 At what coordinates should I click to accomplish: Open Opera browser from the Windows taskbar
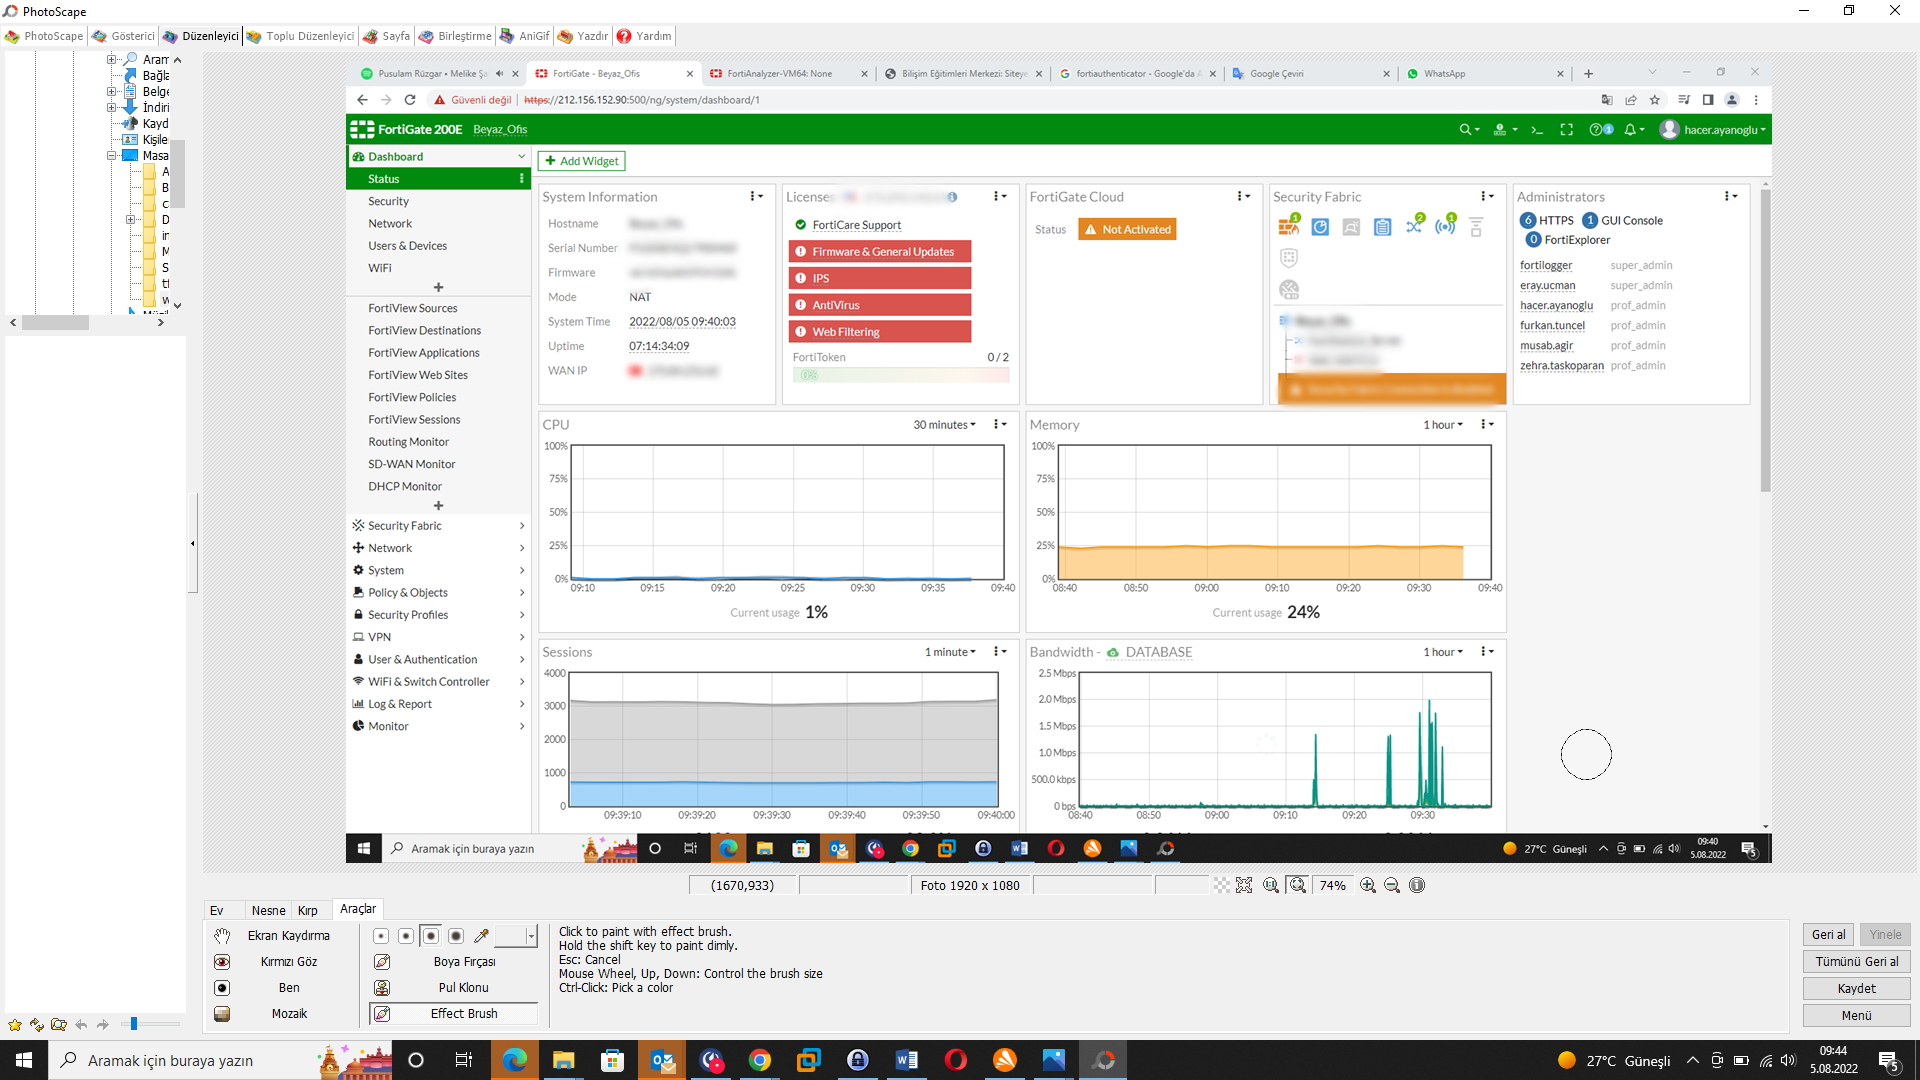click(956, 1060)
